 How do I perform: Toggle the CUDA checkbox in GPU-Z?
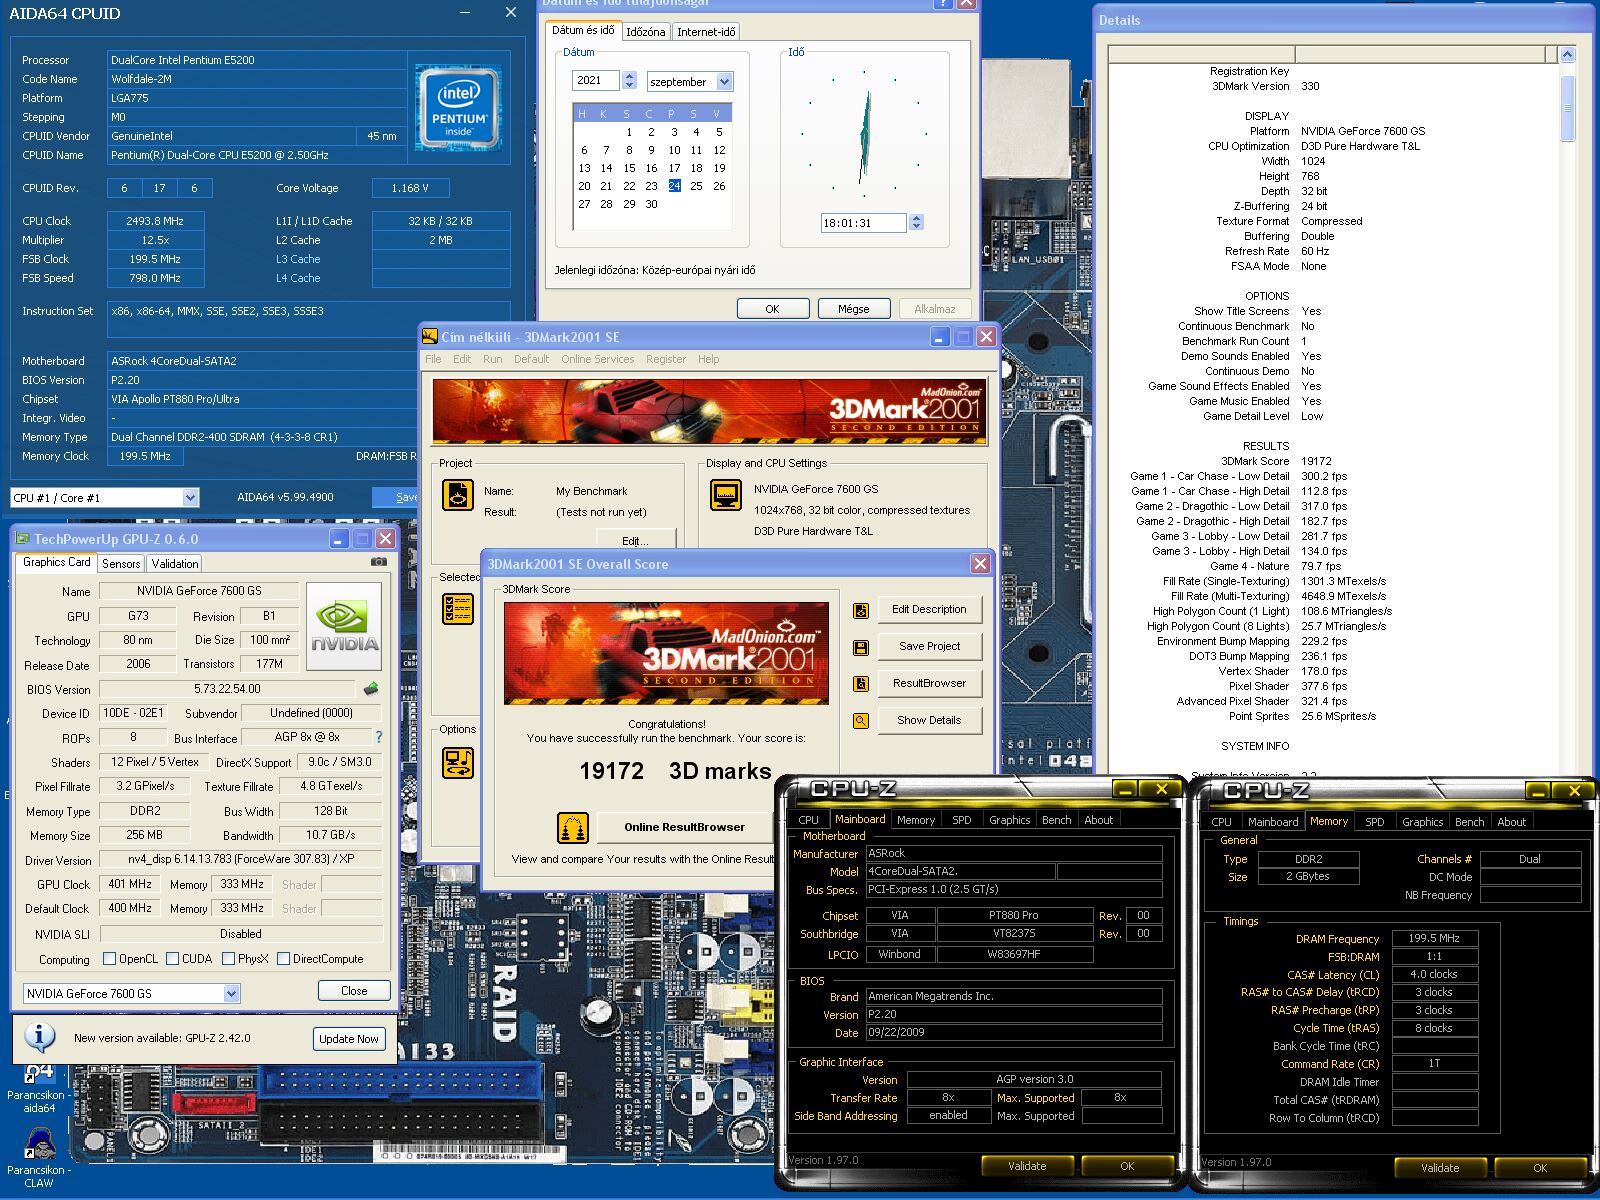tap(172, 959)
